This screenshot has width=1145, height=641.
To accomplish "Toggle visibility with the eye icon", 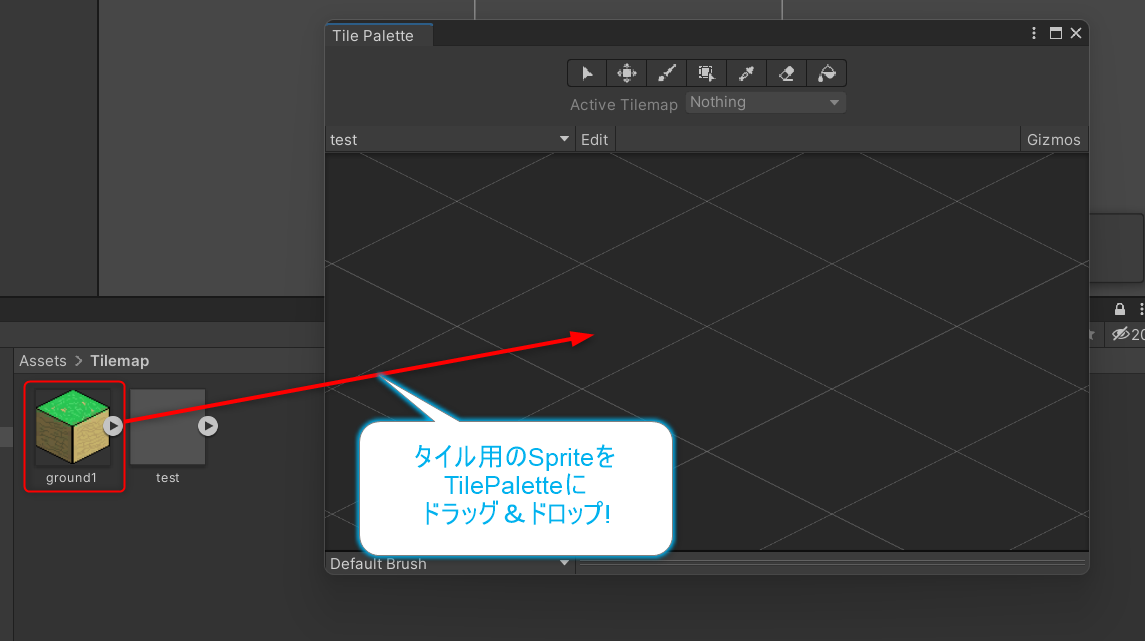I will click(x=1121, y=334).
